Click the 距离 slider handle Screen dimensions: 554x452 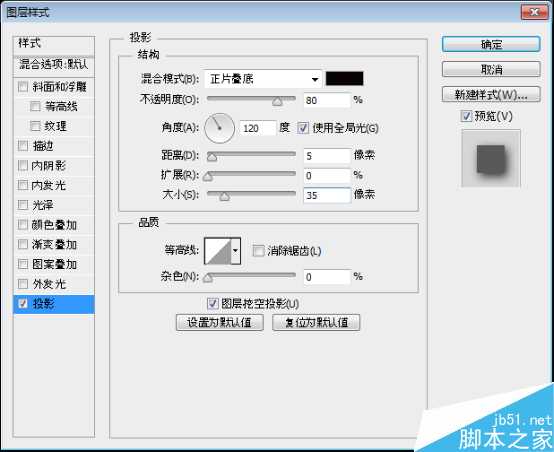coord(212,157)
